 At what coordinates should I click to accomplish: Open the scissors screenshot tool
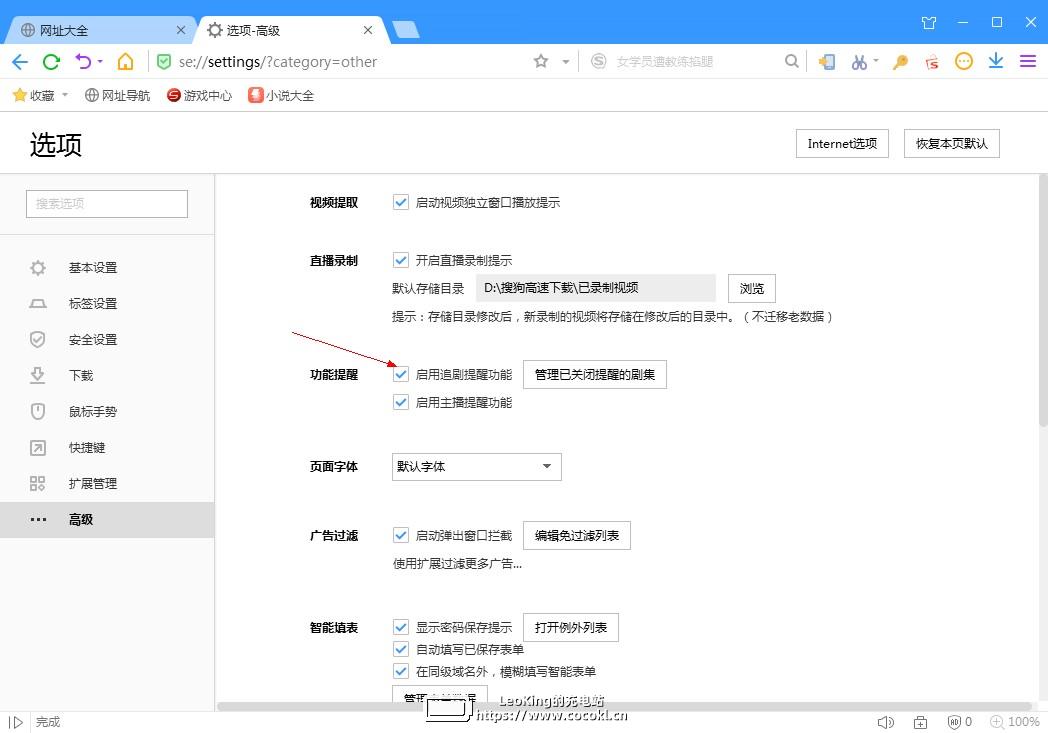coord(859,62)
